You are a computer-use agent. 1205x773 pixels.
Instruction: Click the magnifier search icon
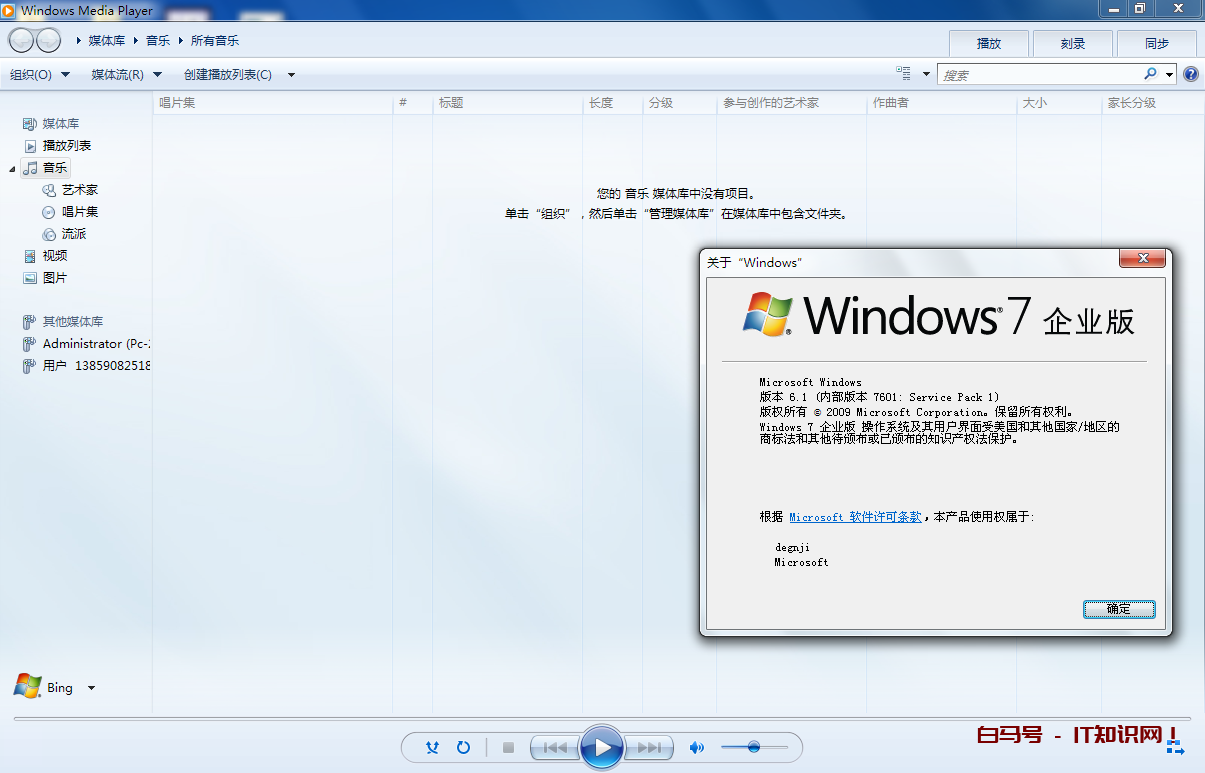tap(1150, 74)
